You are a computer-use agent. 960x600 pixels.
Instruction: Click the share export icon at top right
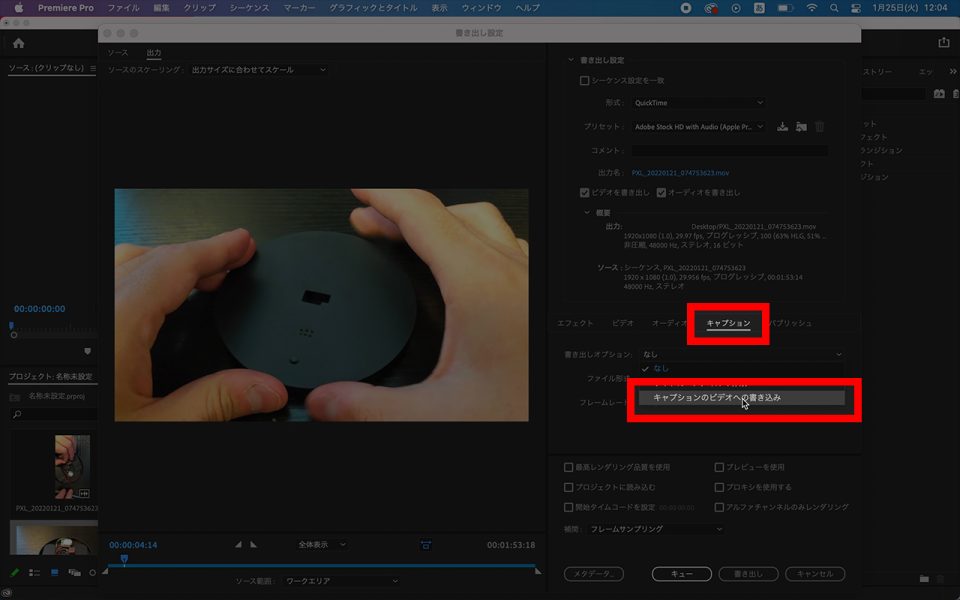coord(943,43)
